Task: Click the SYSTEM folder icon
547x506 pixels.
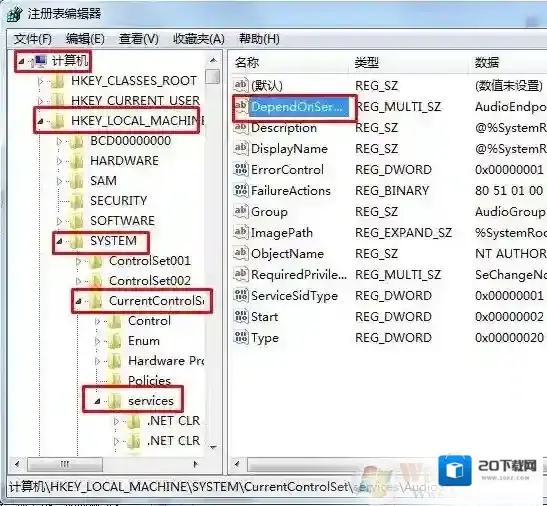Action: (x=77, y=241)
